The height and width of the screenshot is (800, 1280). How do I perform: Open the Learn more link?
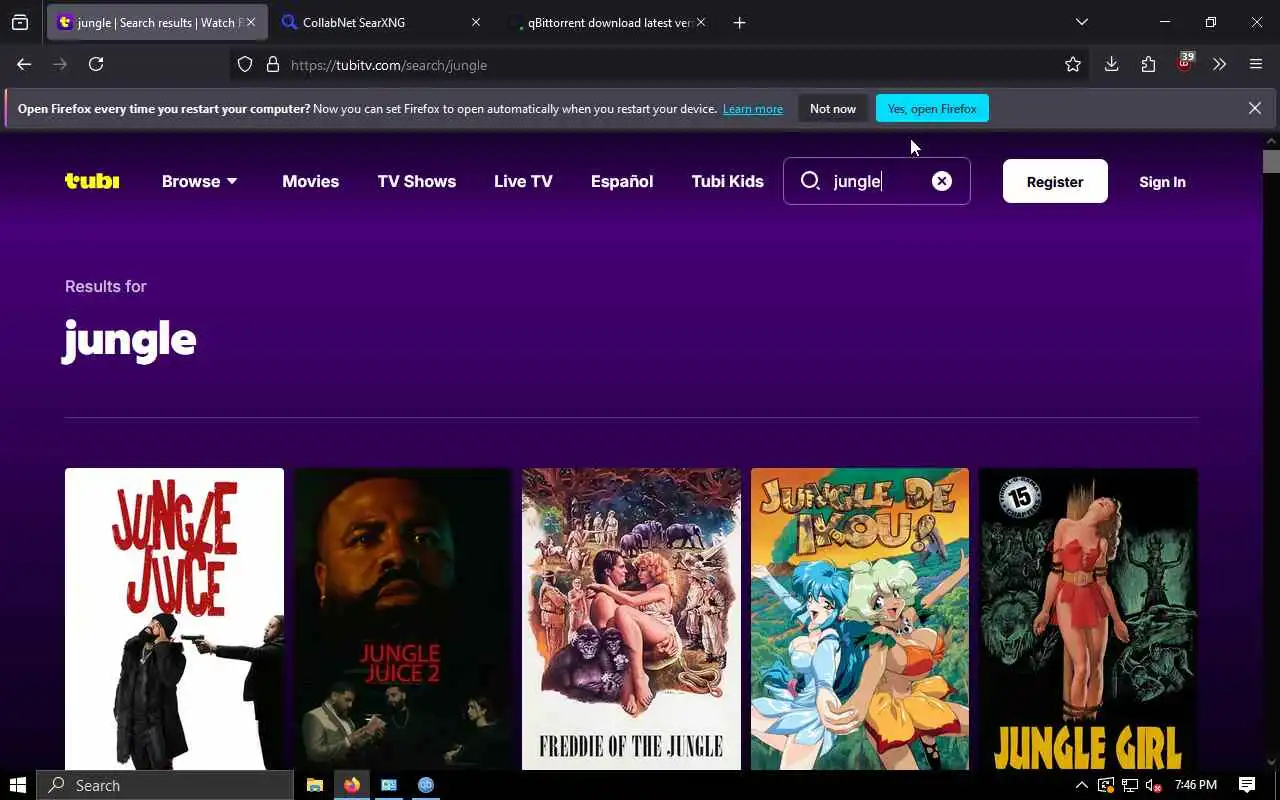click(753, 109)
